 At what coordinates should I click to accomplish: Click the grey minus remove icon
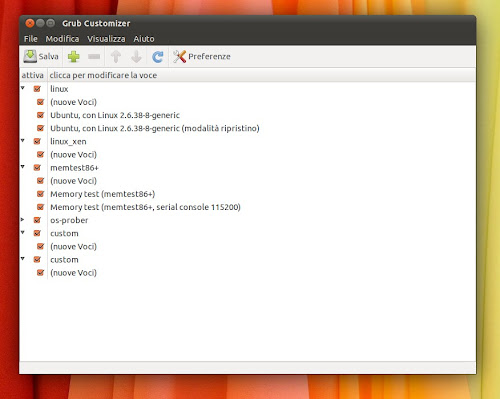(94, 57)
